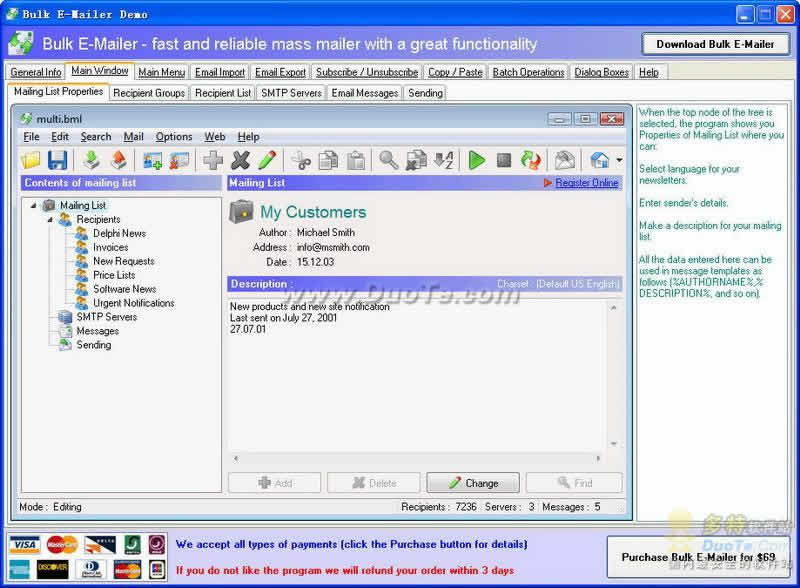Select Urgent Notifications recipient group
Screen dimensions: 800x588
coord(134,303)
